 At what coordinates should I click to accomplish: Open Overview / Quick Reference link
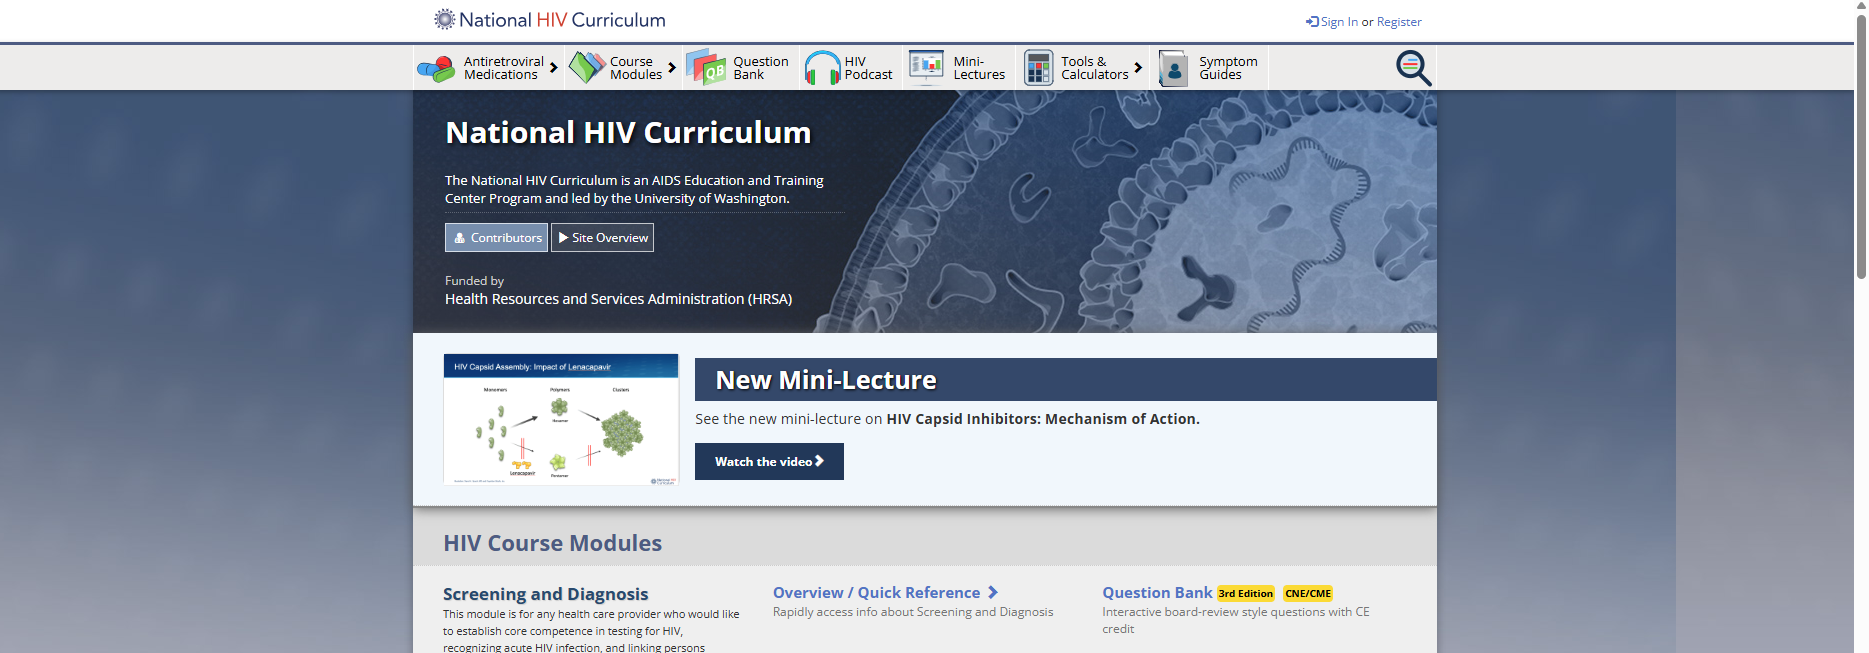(885, 593)
